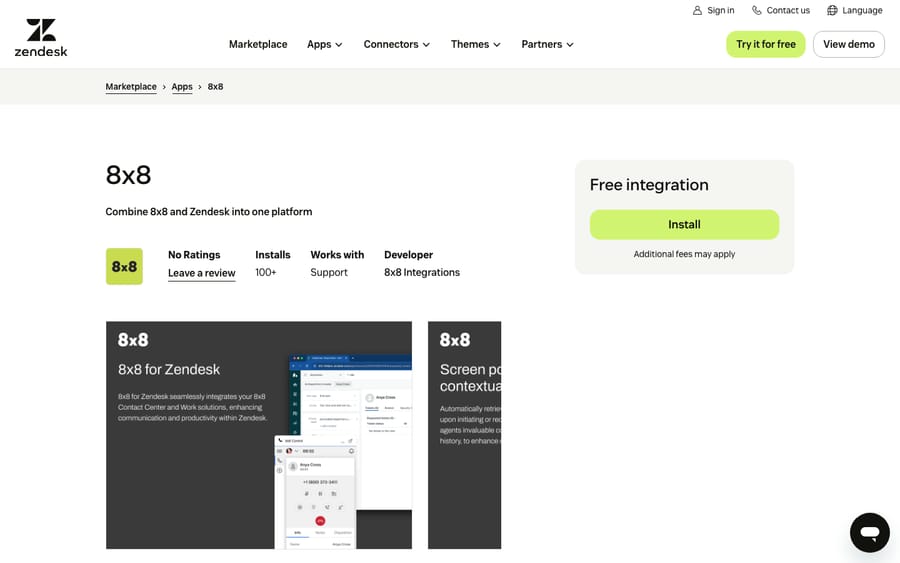Expand the Partners dropdown chevron
This screenshot has width=900, height=563.
570,45
